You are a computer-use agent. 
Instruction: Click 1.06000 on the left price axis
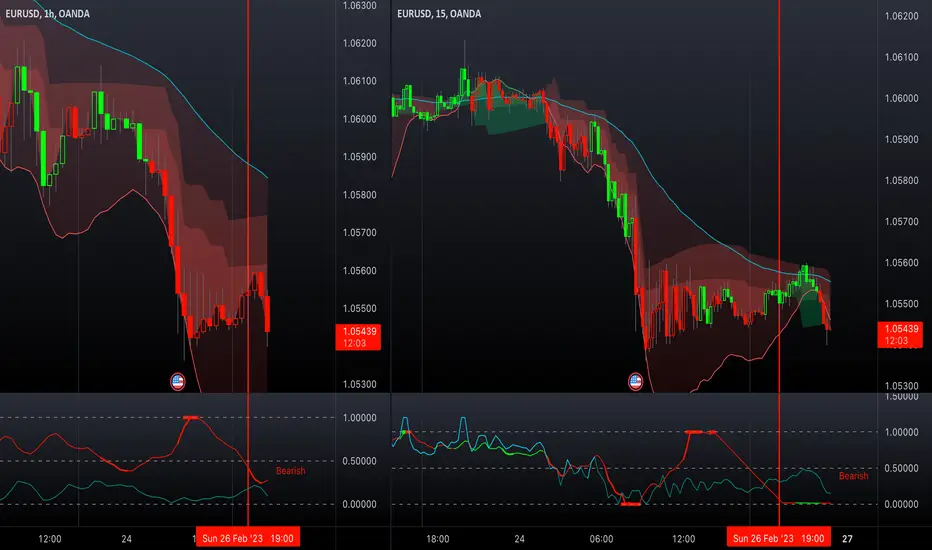click(360, 119)
